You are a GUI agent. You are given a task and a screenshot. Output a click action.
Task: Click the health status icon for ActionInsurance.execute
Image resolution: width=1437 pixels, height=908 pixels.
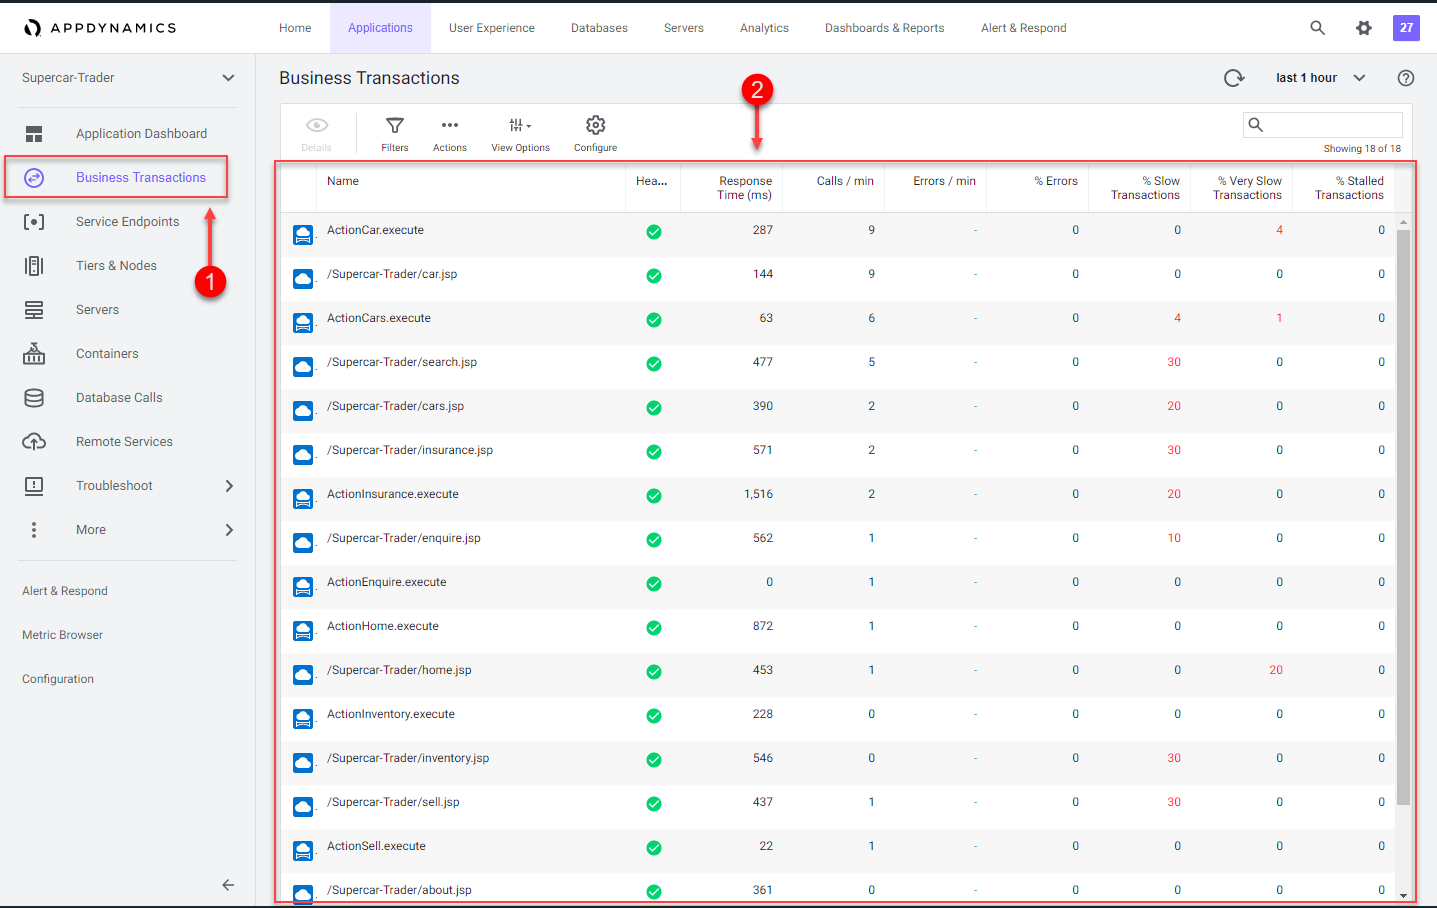pos(654,496)
